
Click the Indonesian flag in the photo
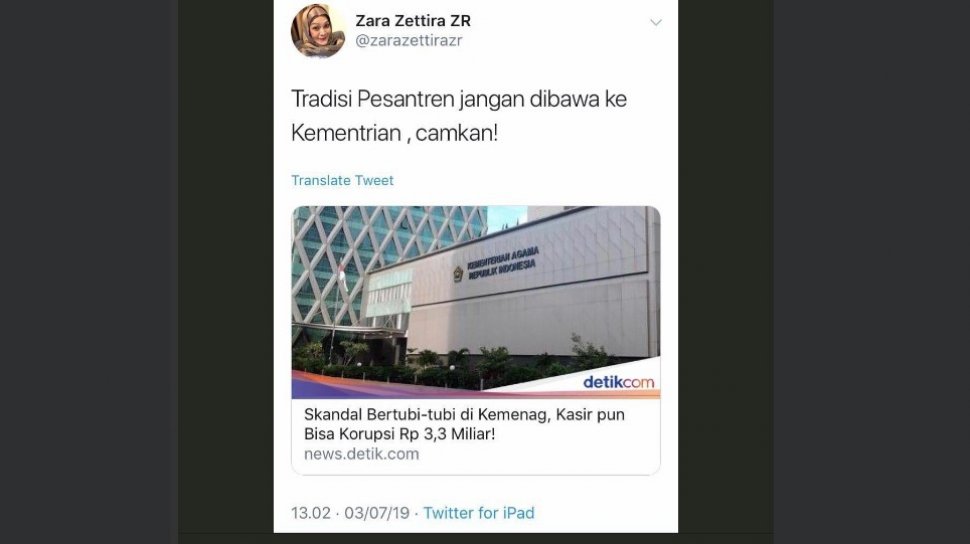tap(341, 274)
